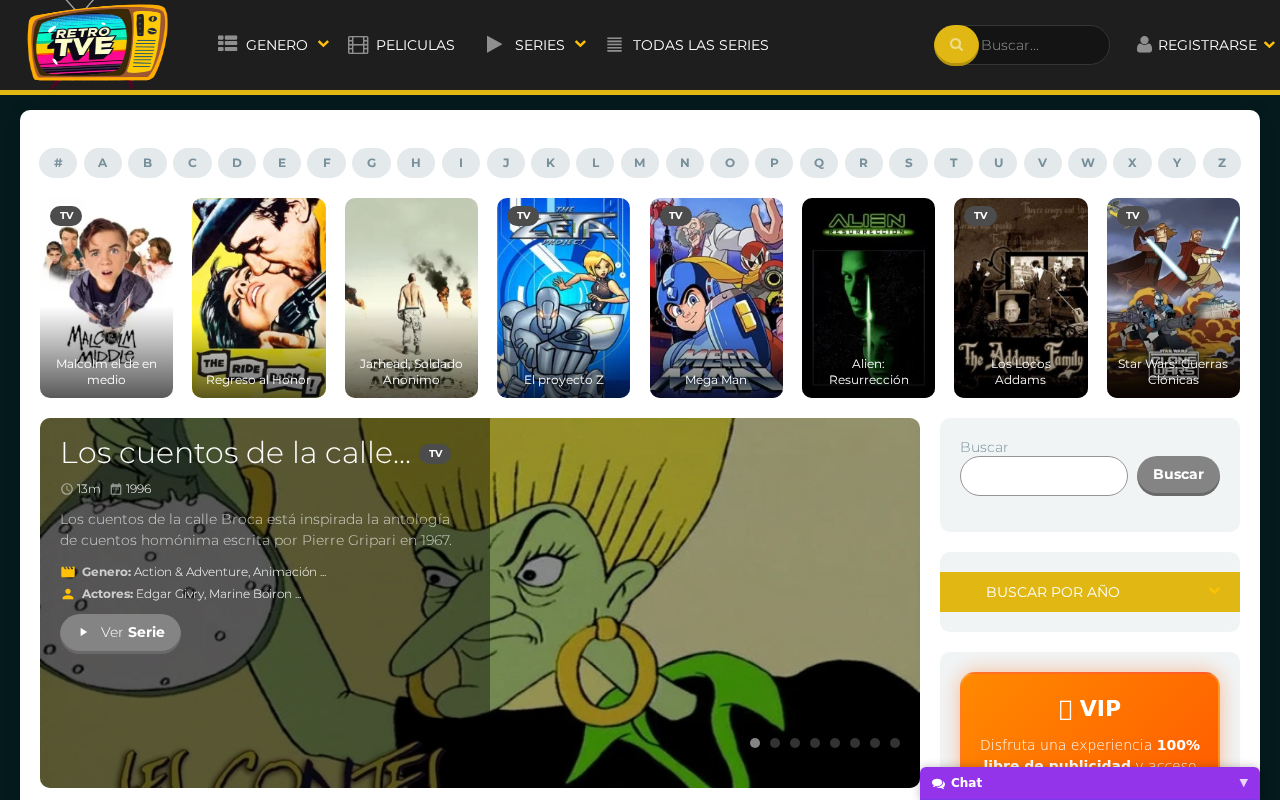Filter titles by letter G
The height and width of the screenshot is (800, 1280).
pyautogui.click(x=371, y=163)
